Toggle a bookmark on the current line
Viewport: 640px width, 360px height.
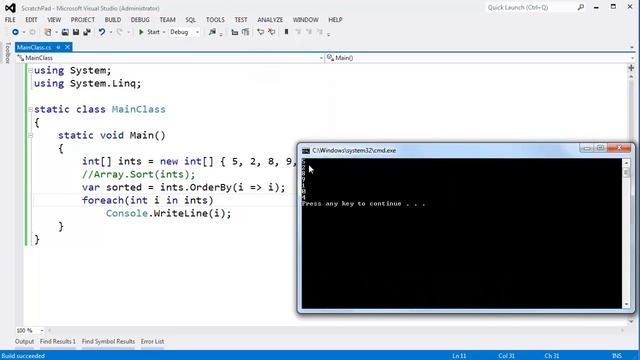tap(286, 32)
